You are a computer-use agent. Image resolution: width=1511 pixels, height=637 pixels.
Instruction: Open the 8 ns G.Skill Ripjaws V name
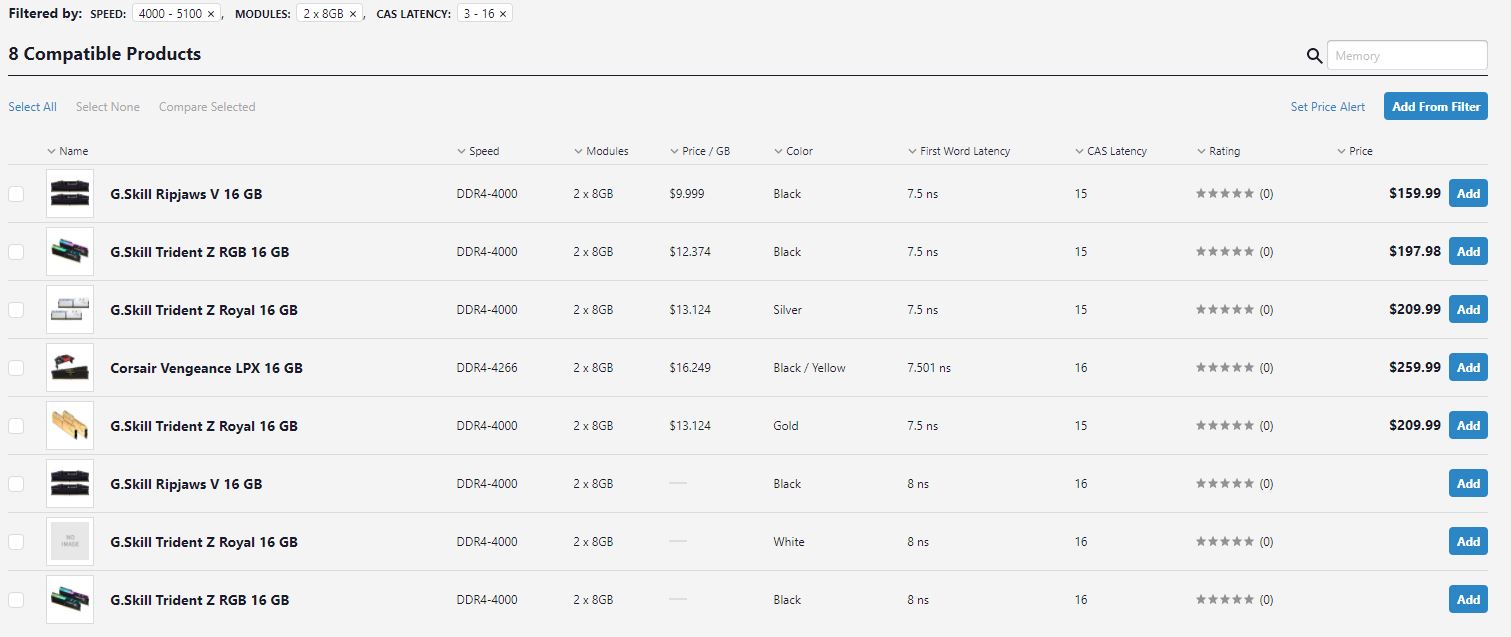tap(186, 484)
